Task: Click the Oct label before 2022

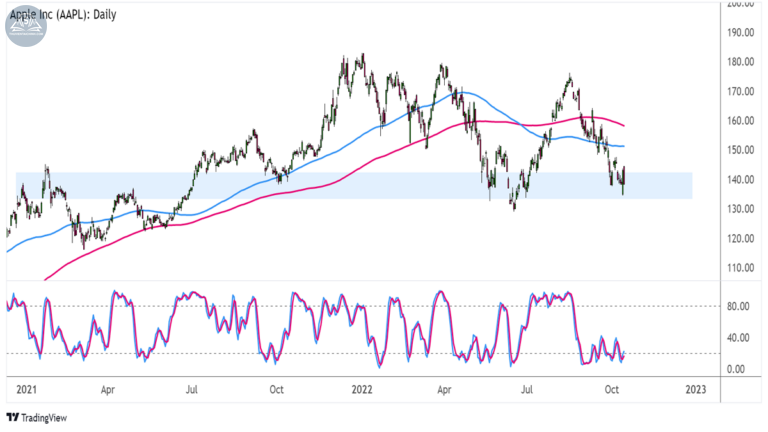Action: point(276,389)
